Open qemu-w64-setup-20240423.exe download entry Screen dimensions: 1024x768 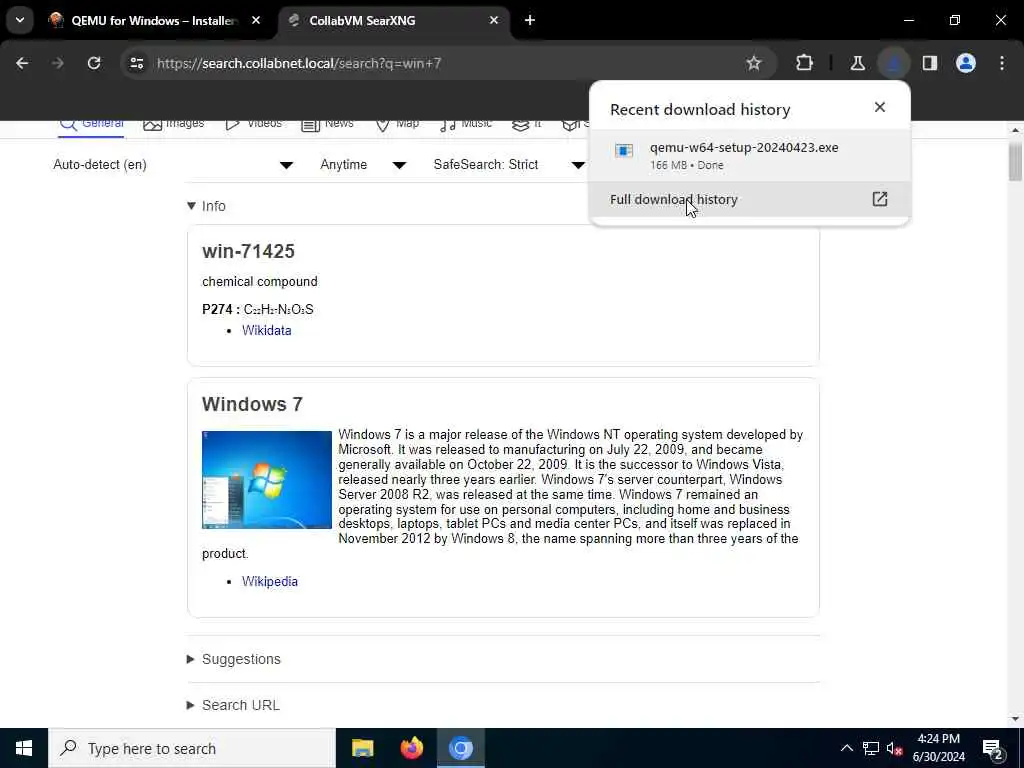tap(750, 155)
